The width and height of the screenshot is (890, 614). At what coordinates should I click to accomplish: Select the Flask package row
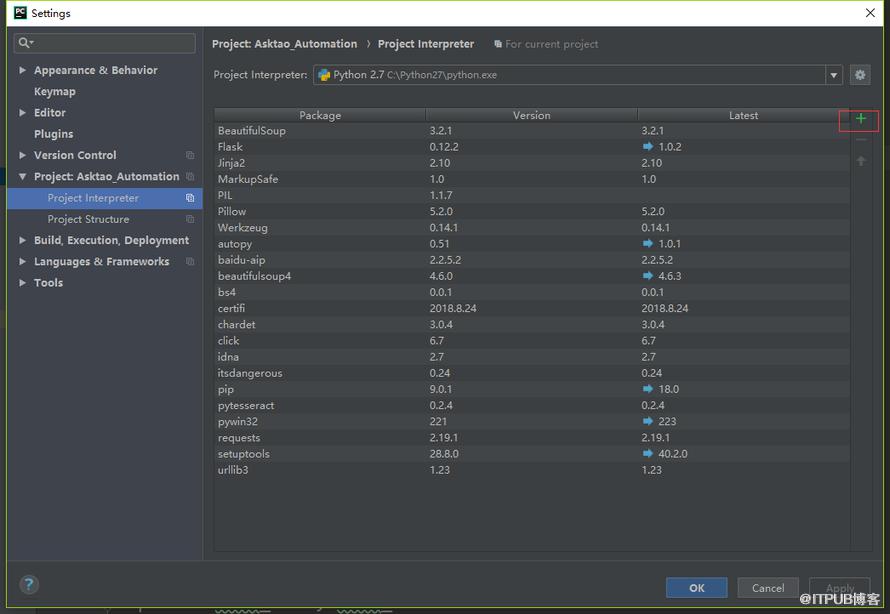532,147
